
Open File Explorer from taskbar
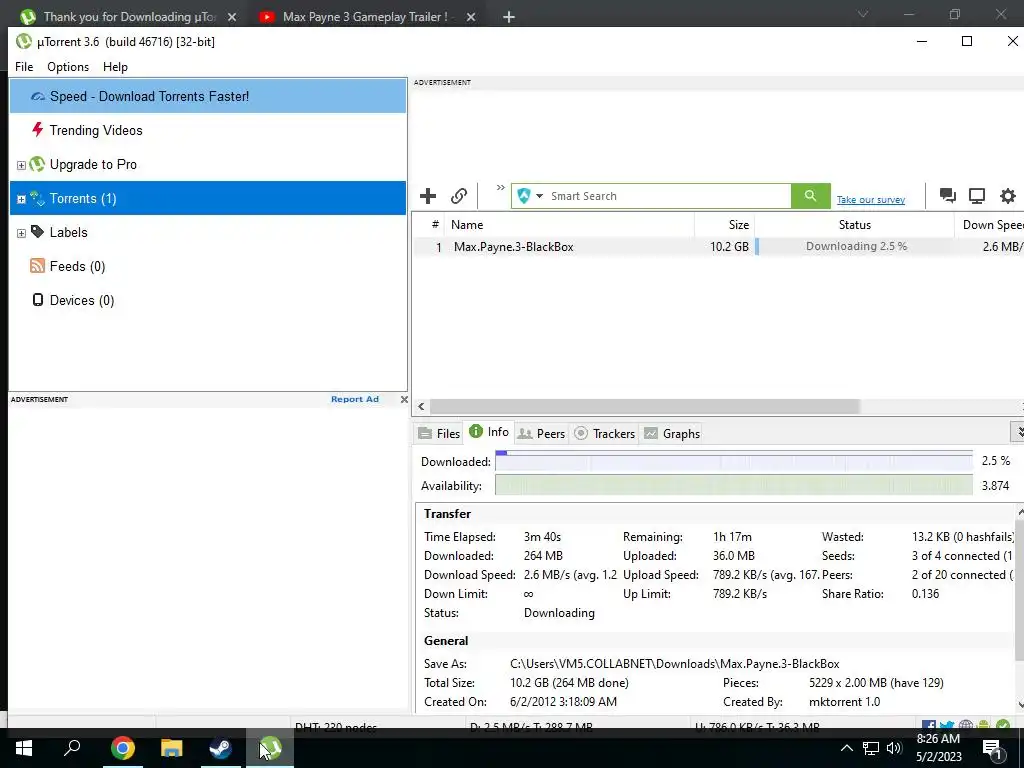[x=172, y=748]
